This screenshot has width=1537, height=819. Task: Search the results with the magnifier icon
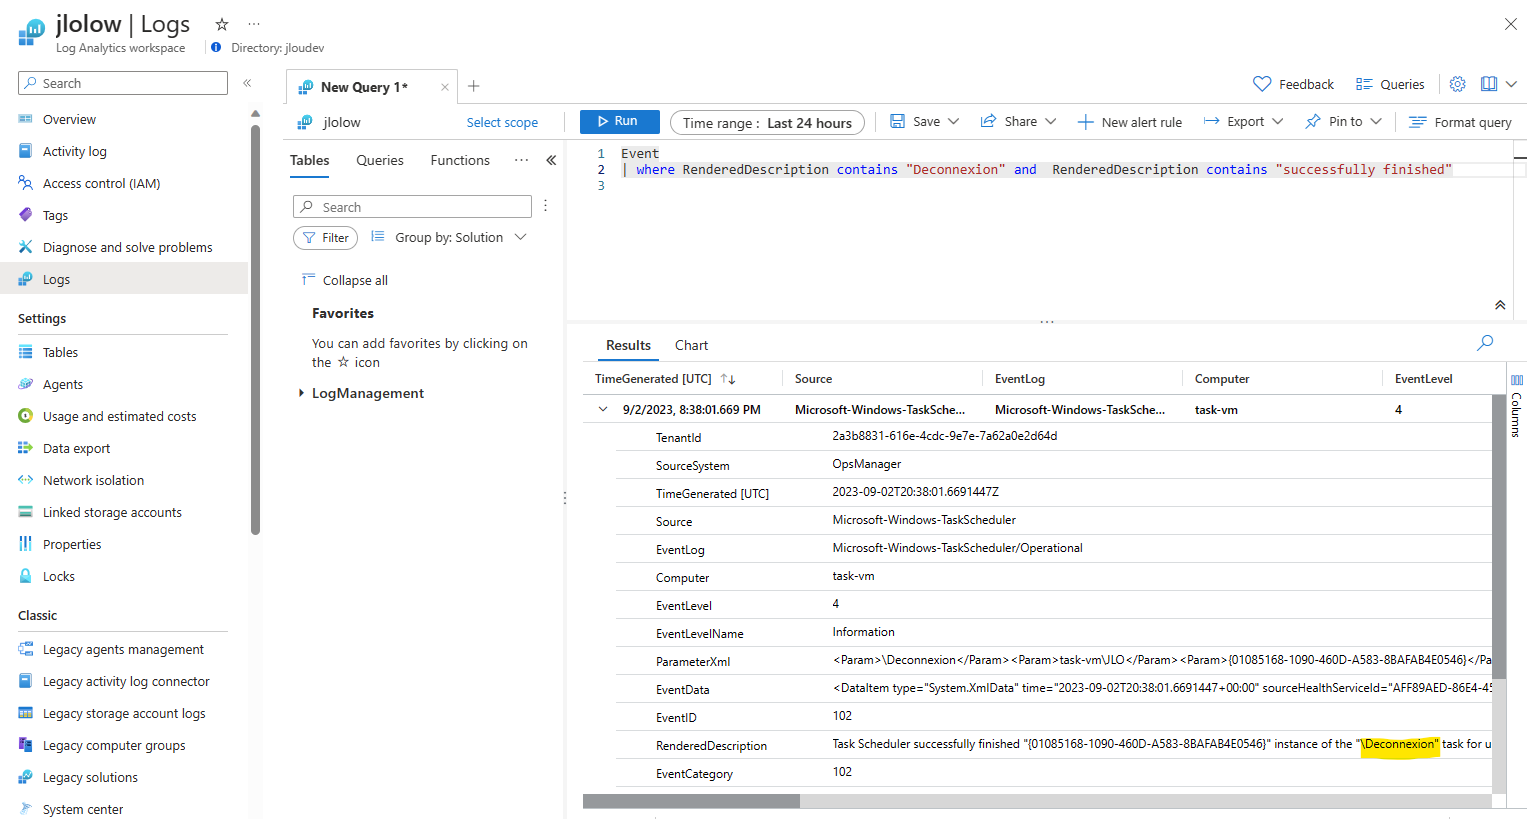1485,343
